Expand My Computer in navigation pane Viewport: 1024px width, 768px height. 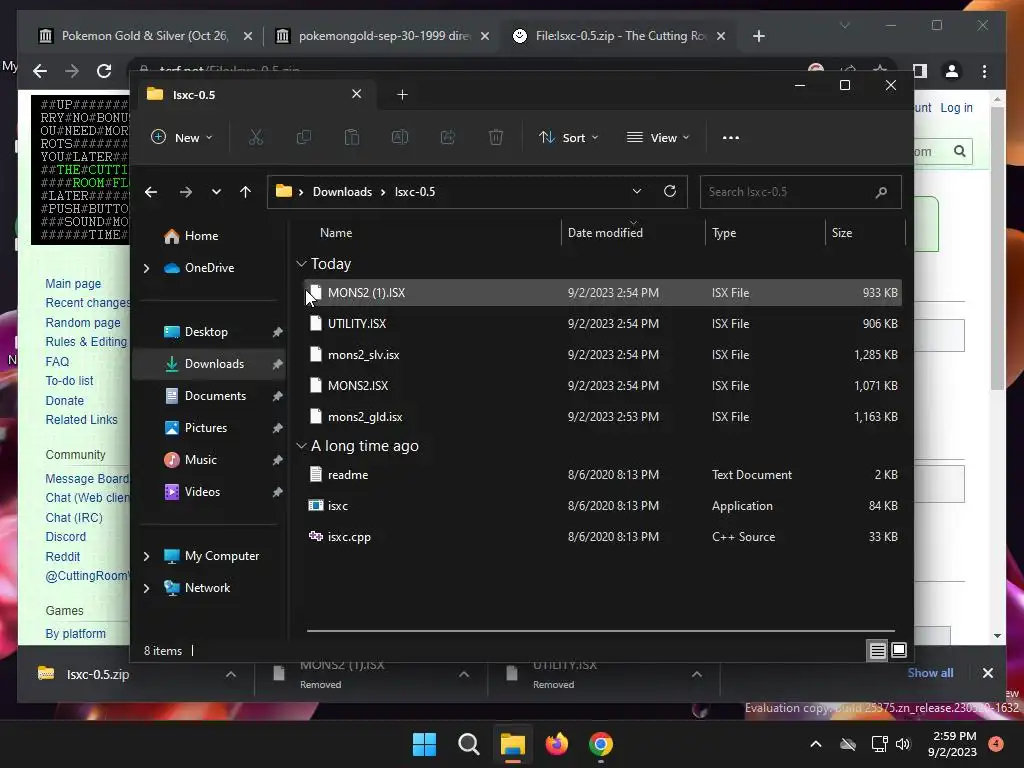146,556
